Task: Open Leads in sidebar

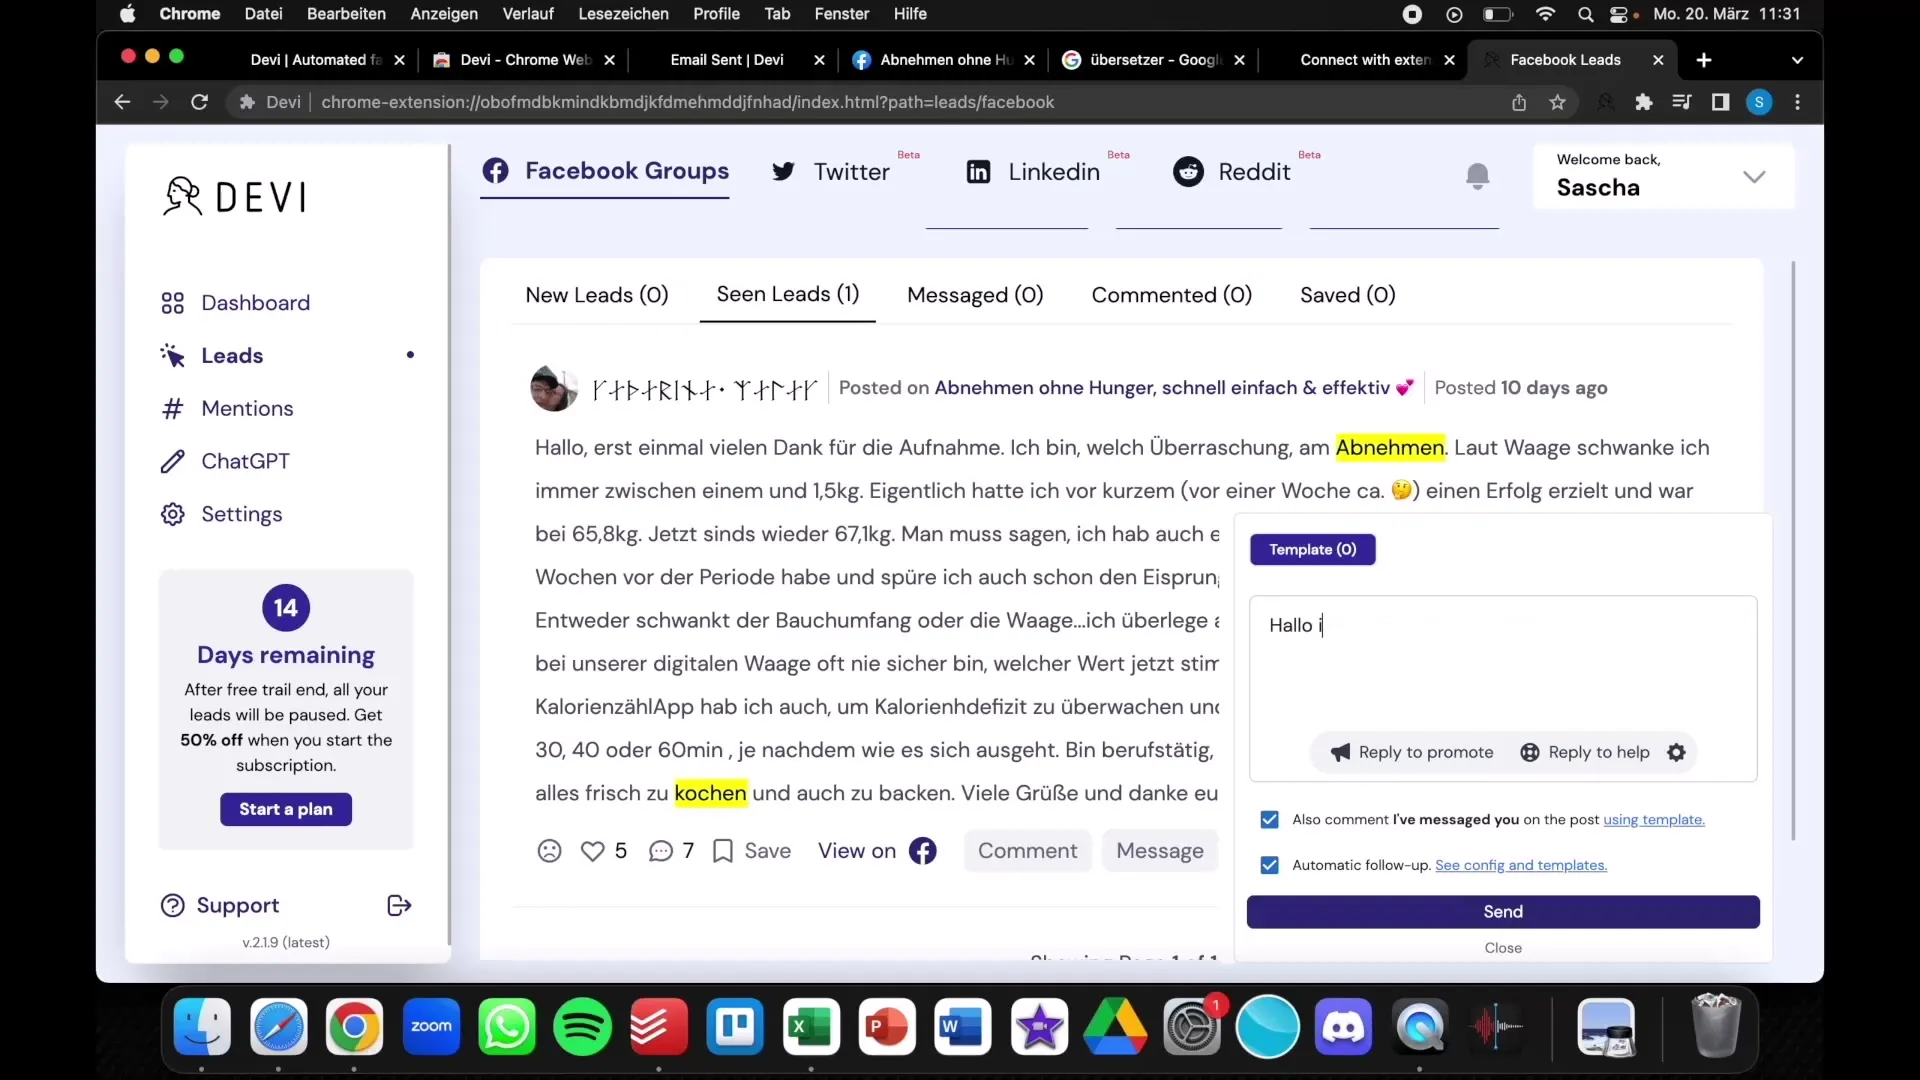Action: (212, 356)
